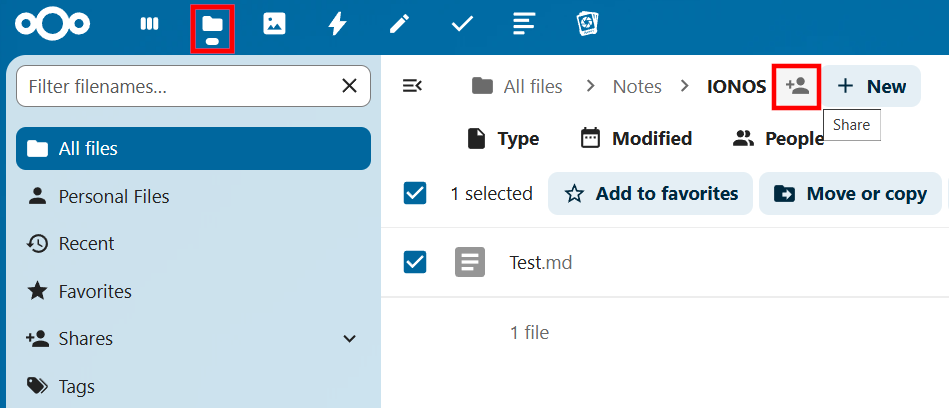
Task: Open the Files app icon
Action: click(x=212, y=24)
